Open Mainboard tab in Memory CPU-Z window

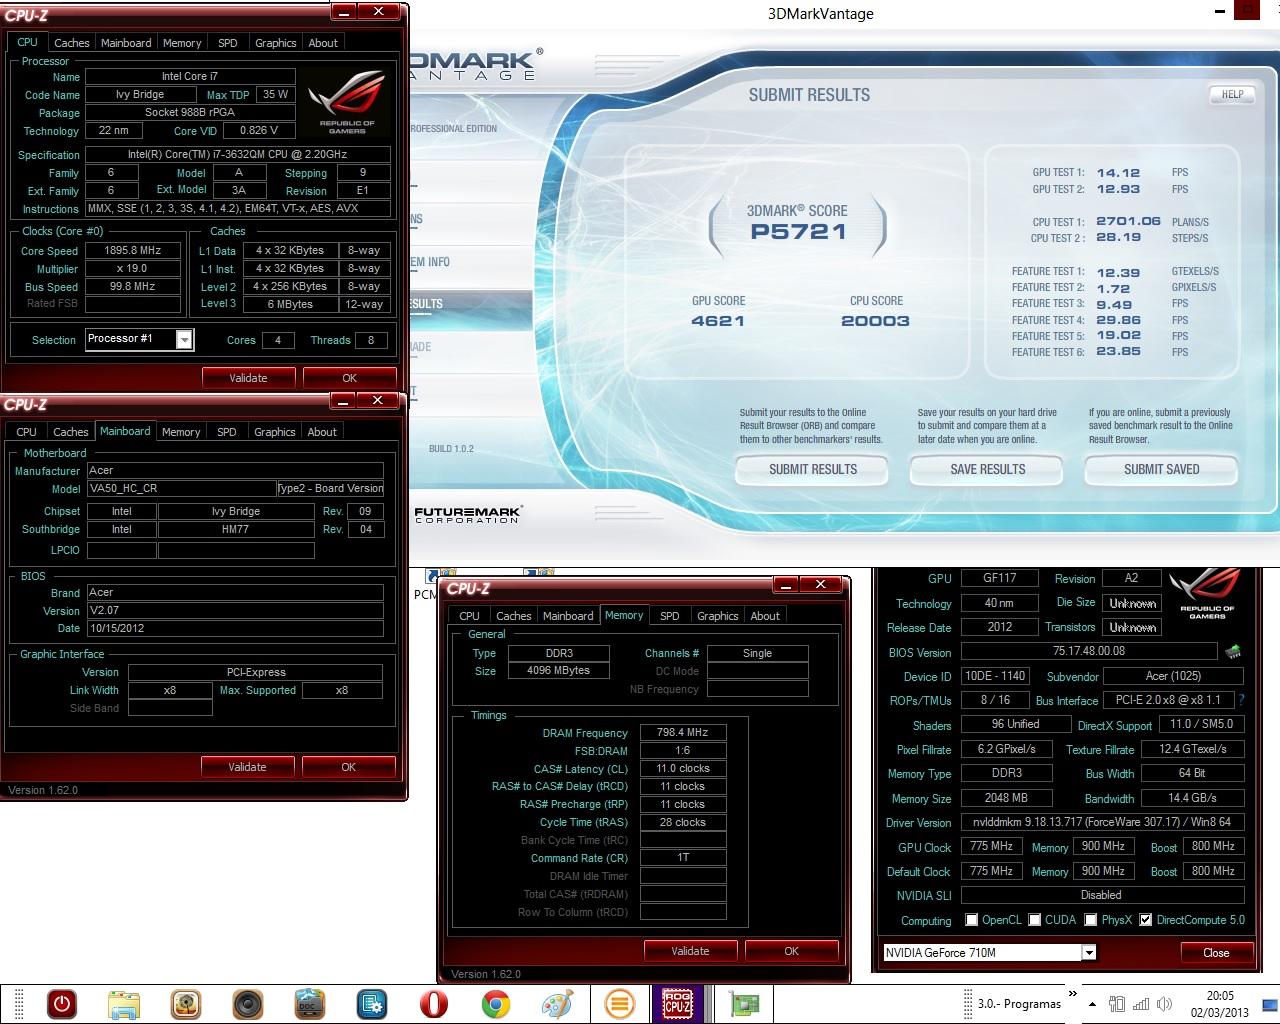[568, 616]
